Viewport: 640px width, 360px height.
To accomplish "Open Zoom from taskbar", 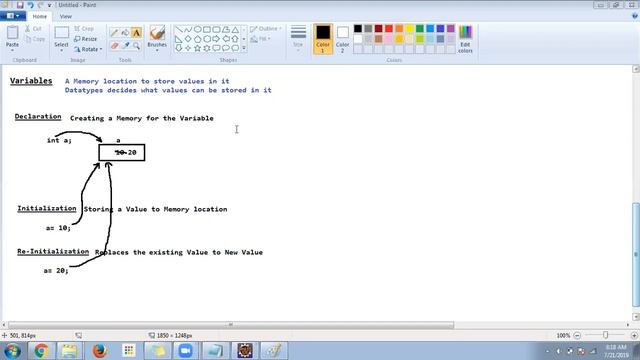I will click(x=185, y=351).
